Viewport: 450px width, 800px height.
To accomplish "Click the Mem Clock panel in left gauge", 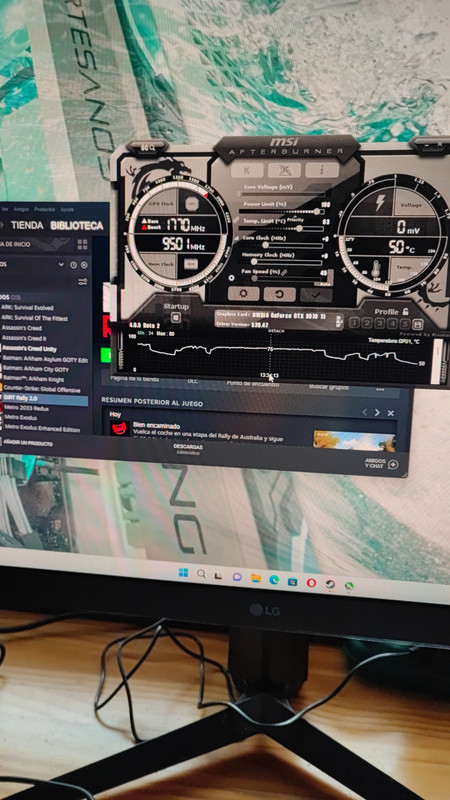I will coord(161,264).
